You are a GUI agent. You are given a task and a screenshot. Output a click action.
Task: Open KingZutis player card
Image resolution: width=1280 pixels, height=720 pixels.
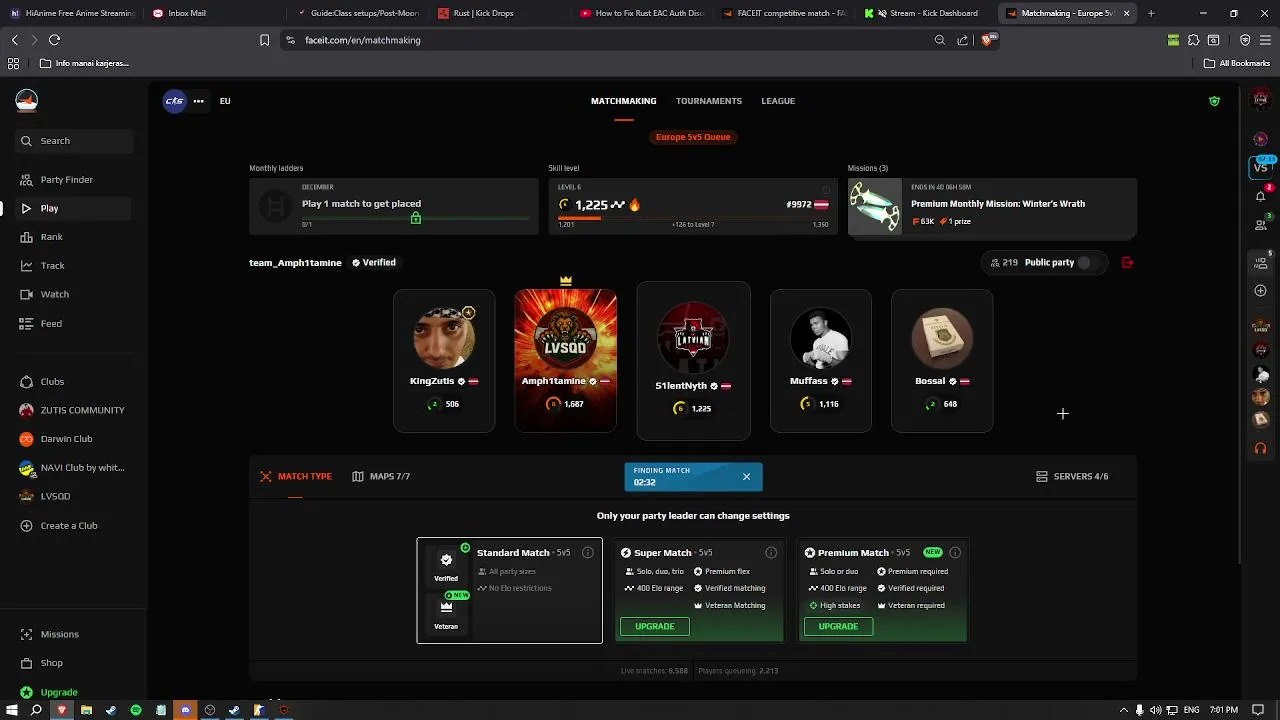(444, 361)
